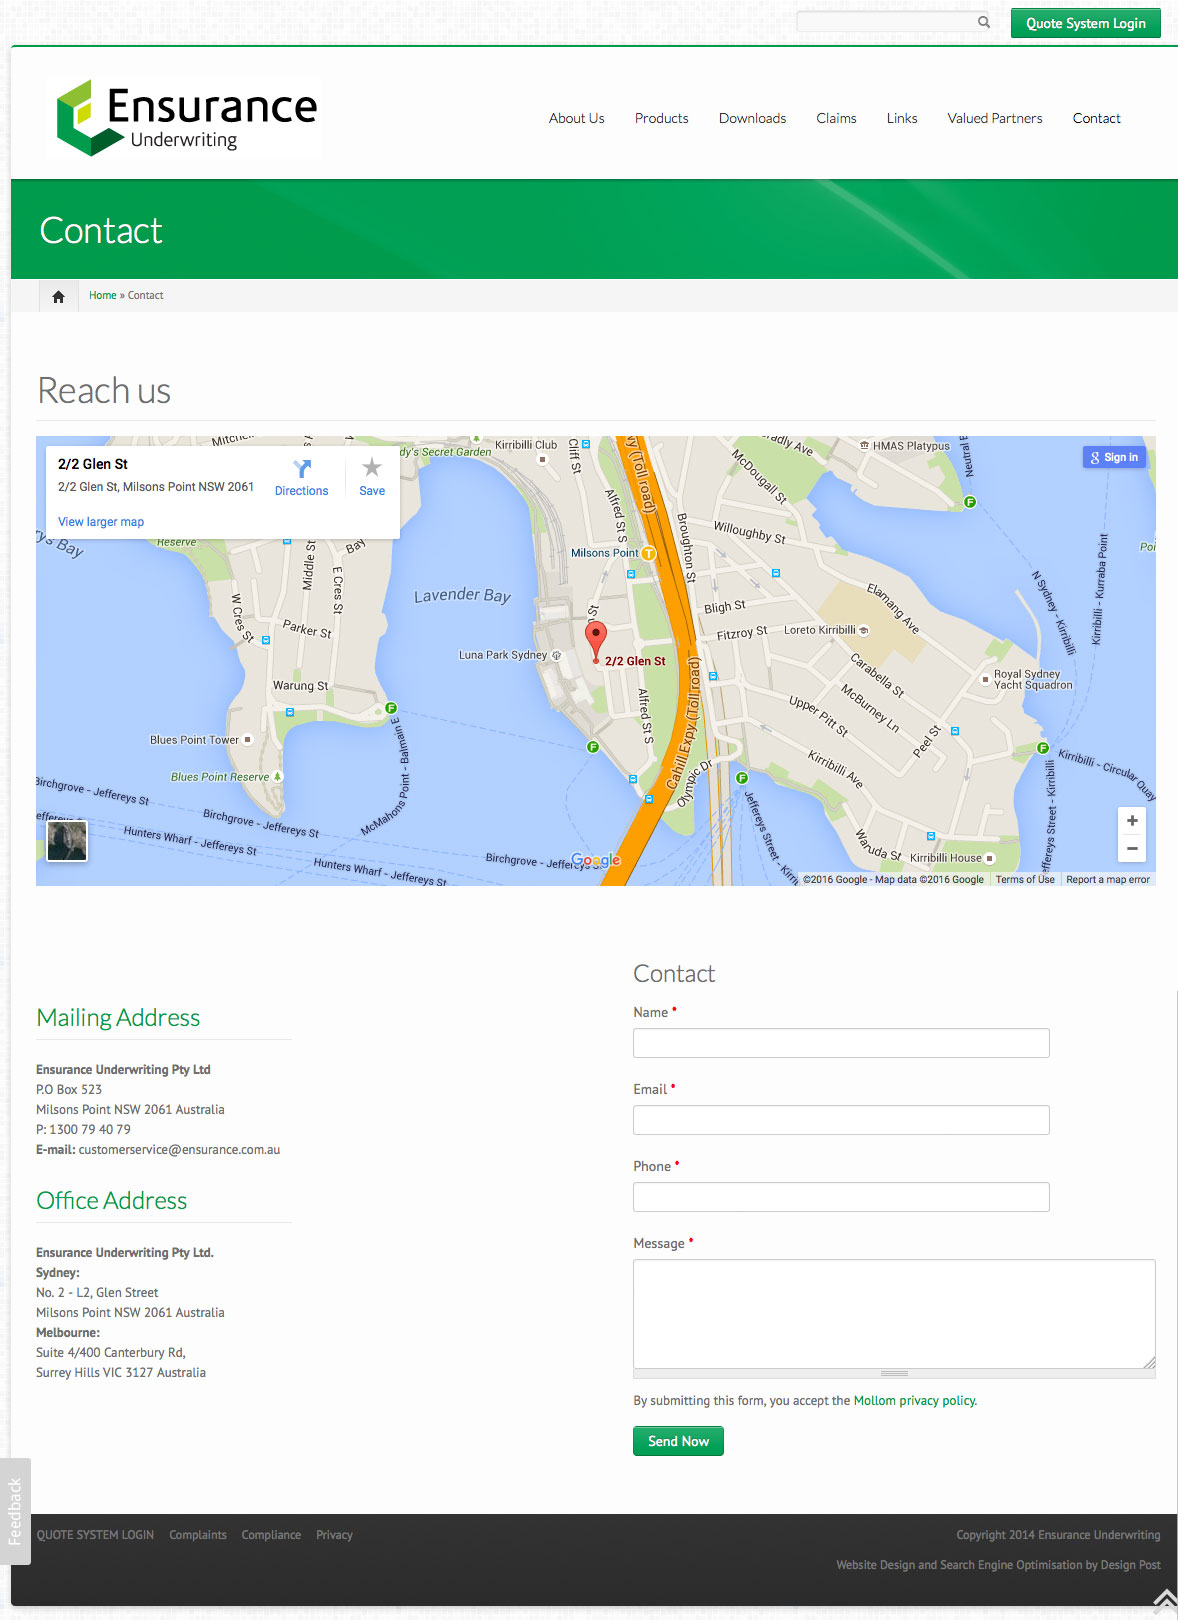Click Blues Point Tower map label
1178x1620 pixels.
pos(194,740)
